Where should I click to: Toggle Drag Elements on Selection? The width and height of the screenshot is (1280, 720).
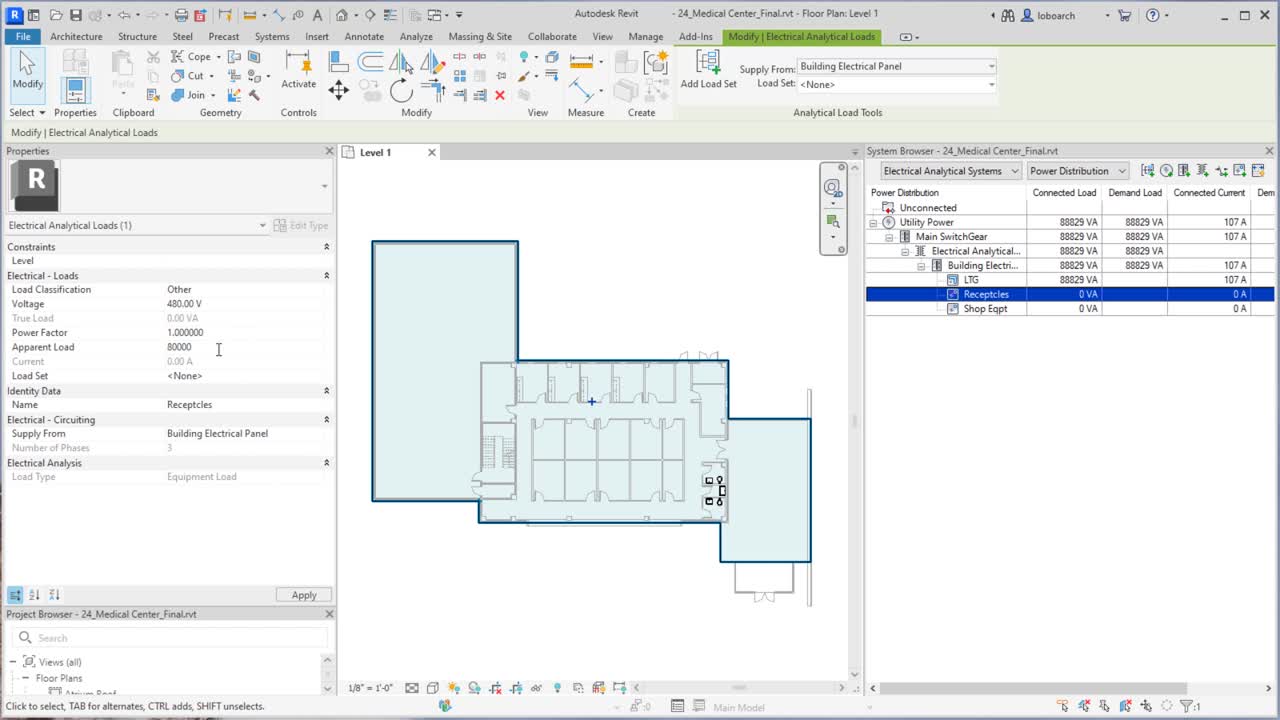[1146, 706]
